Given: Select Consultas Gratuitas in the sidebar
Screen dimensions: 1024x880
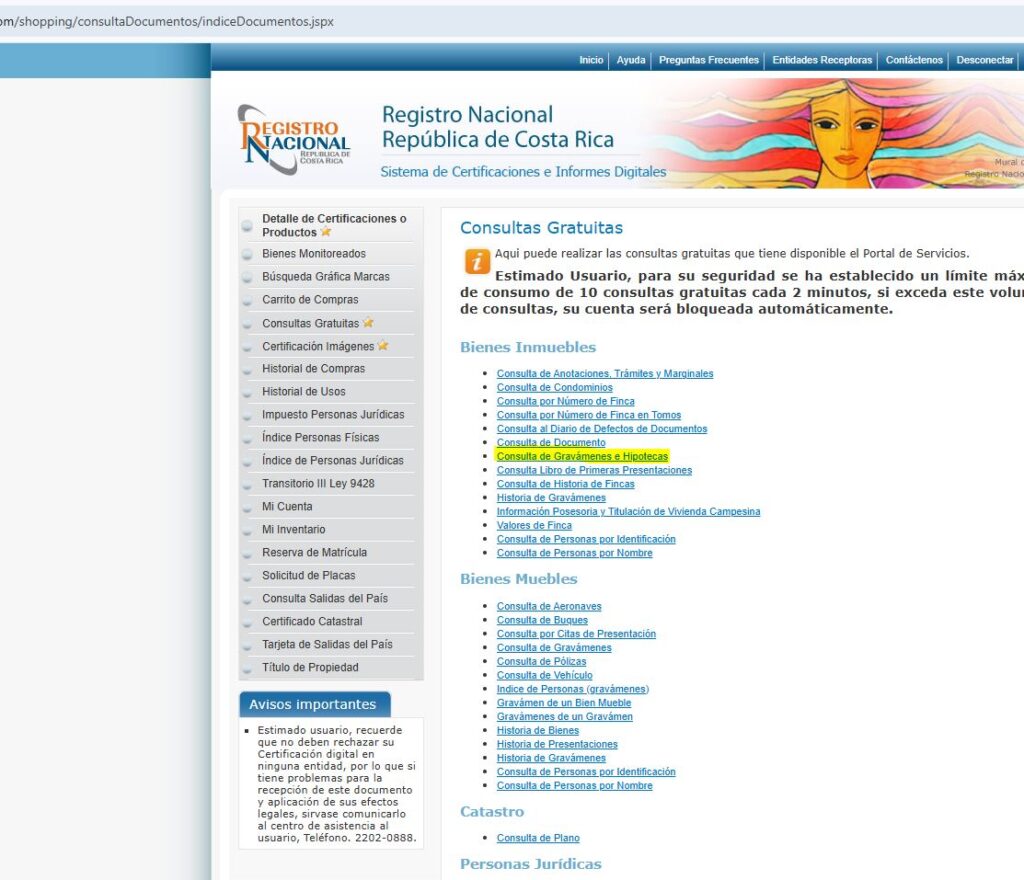Looking at the screenshot, I should (311, 323).
